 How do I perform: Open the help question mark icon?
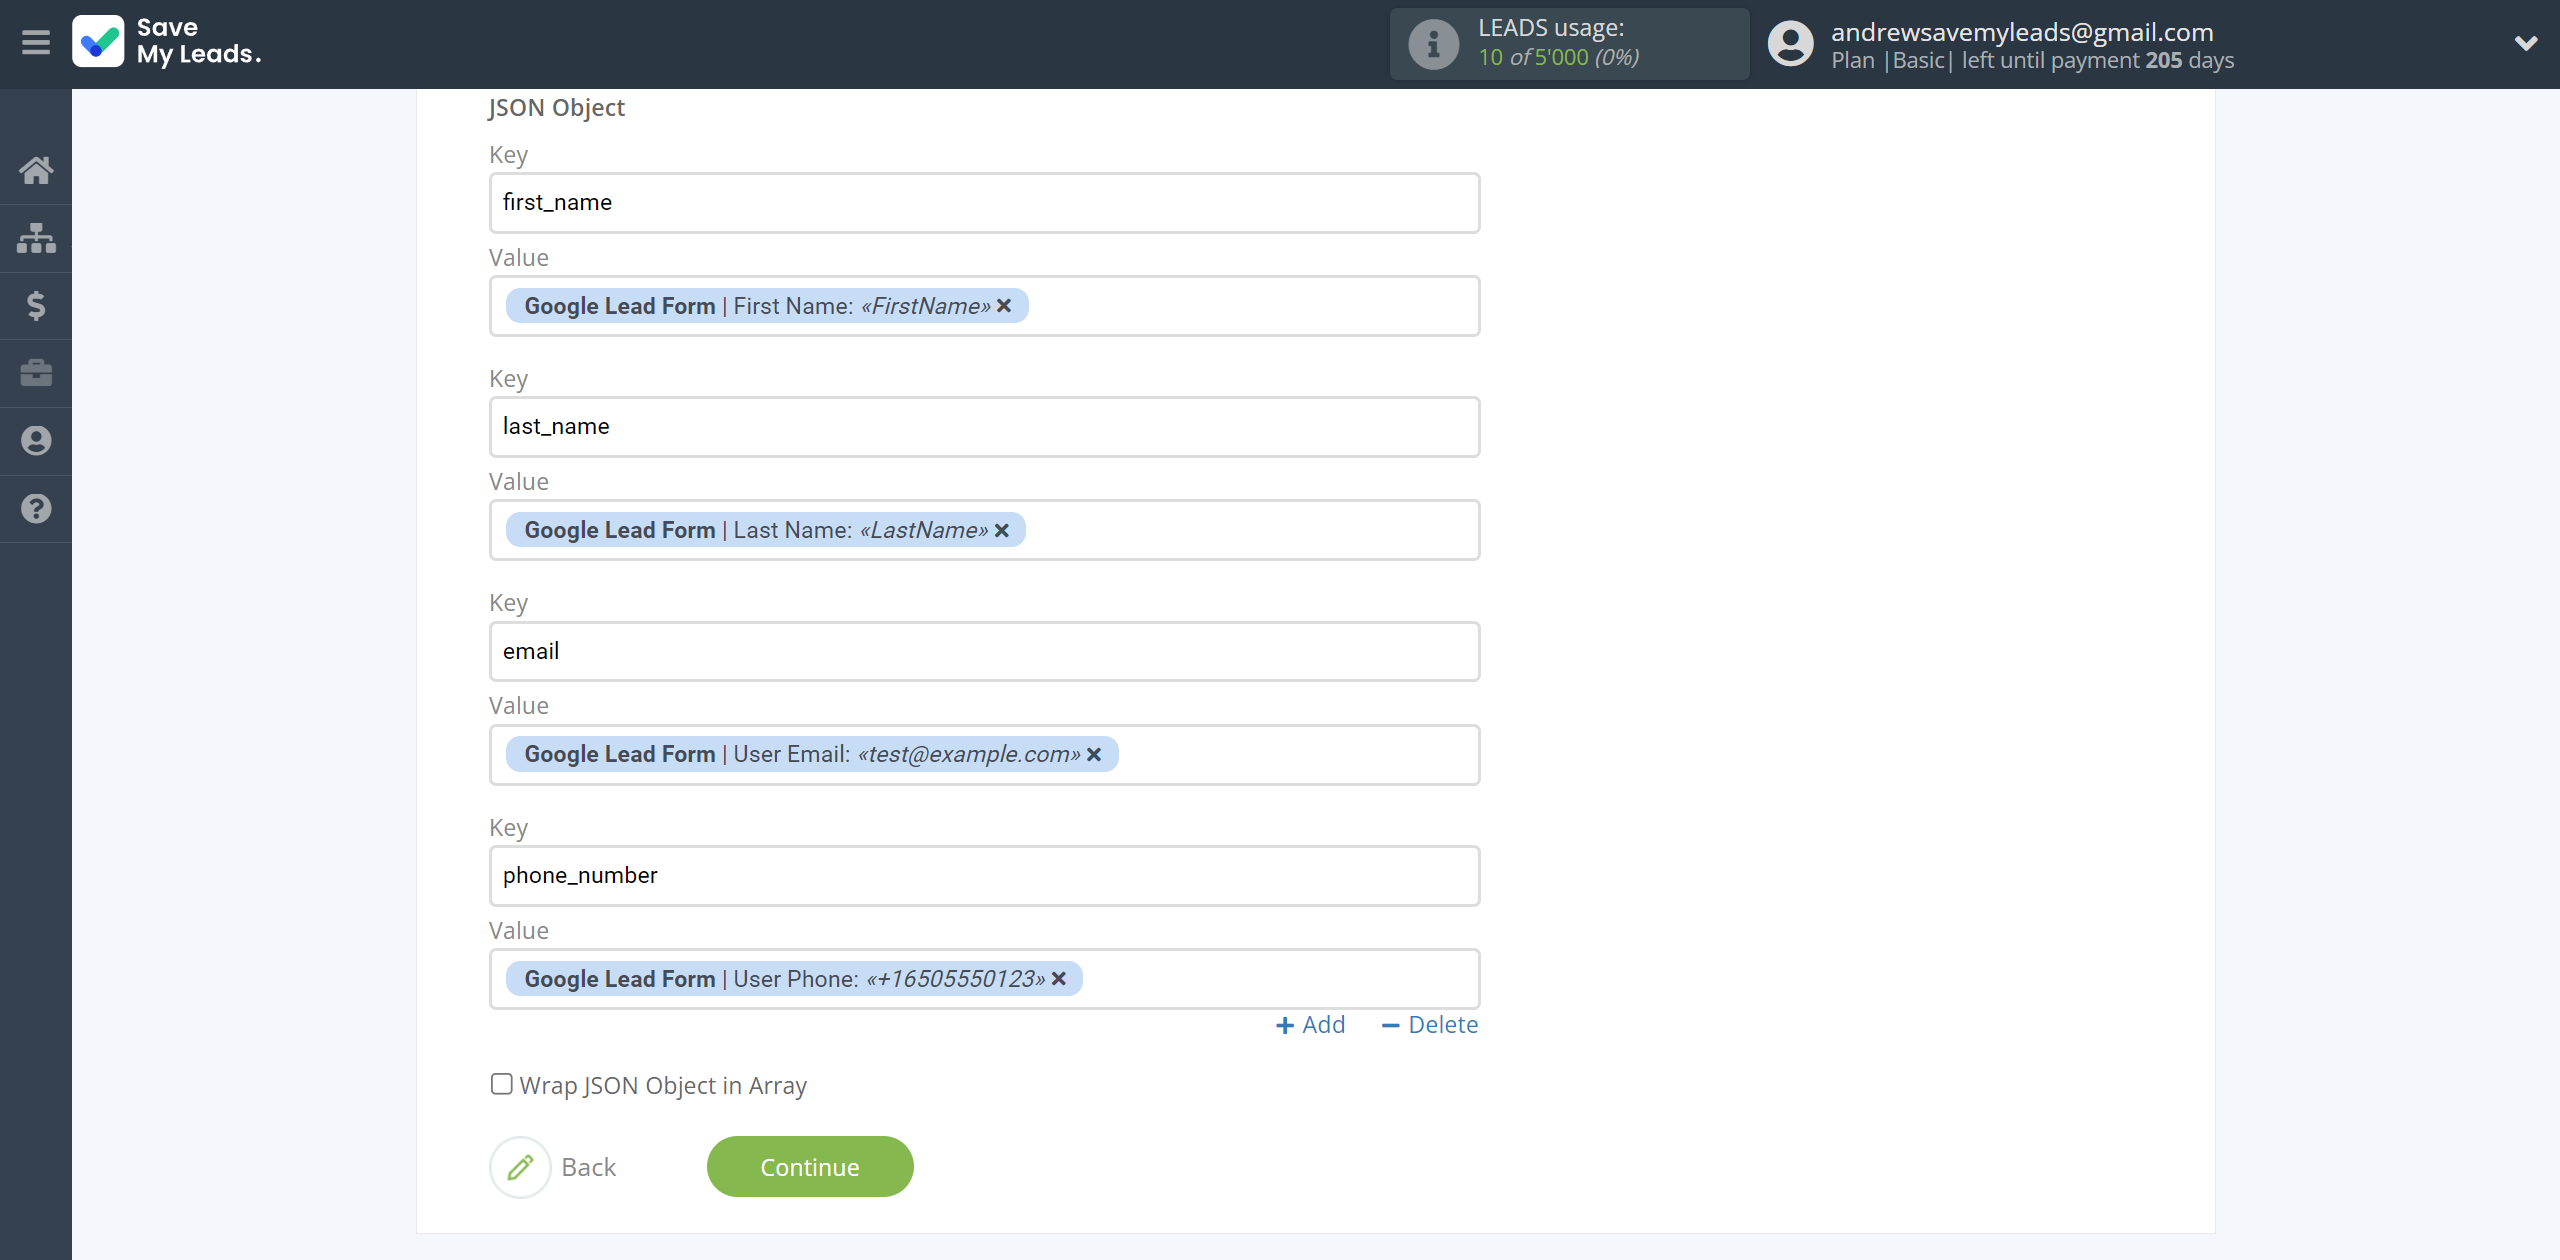pyautogui.click(x=36, y=509)
